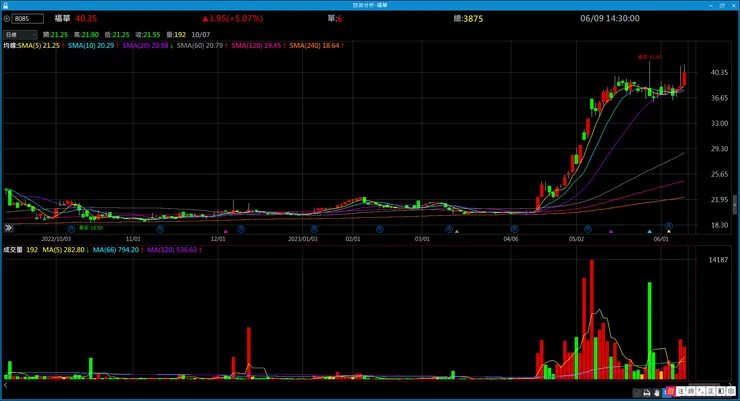The height and width of the screenshot is (401, 740).
Task: Click the 06/09 14:30:00 timestamp
Action: 610,18
